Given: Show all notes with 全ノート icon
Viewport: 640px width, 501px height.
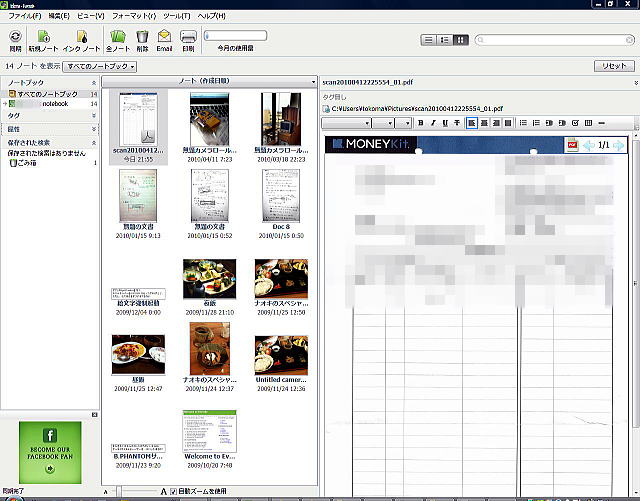Looking at the screenshot, I should point(116,38).
